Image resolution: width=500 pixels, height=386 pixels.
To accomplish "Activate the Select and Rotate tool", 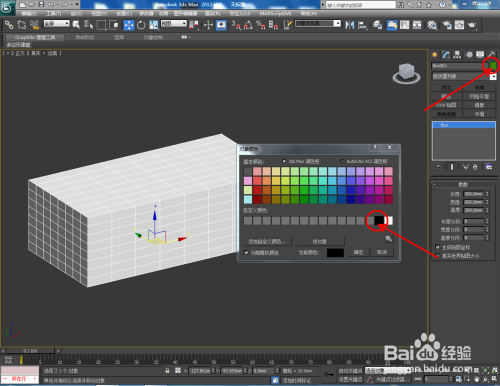I will pos(141,25).
